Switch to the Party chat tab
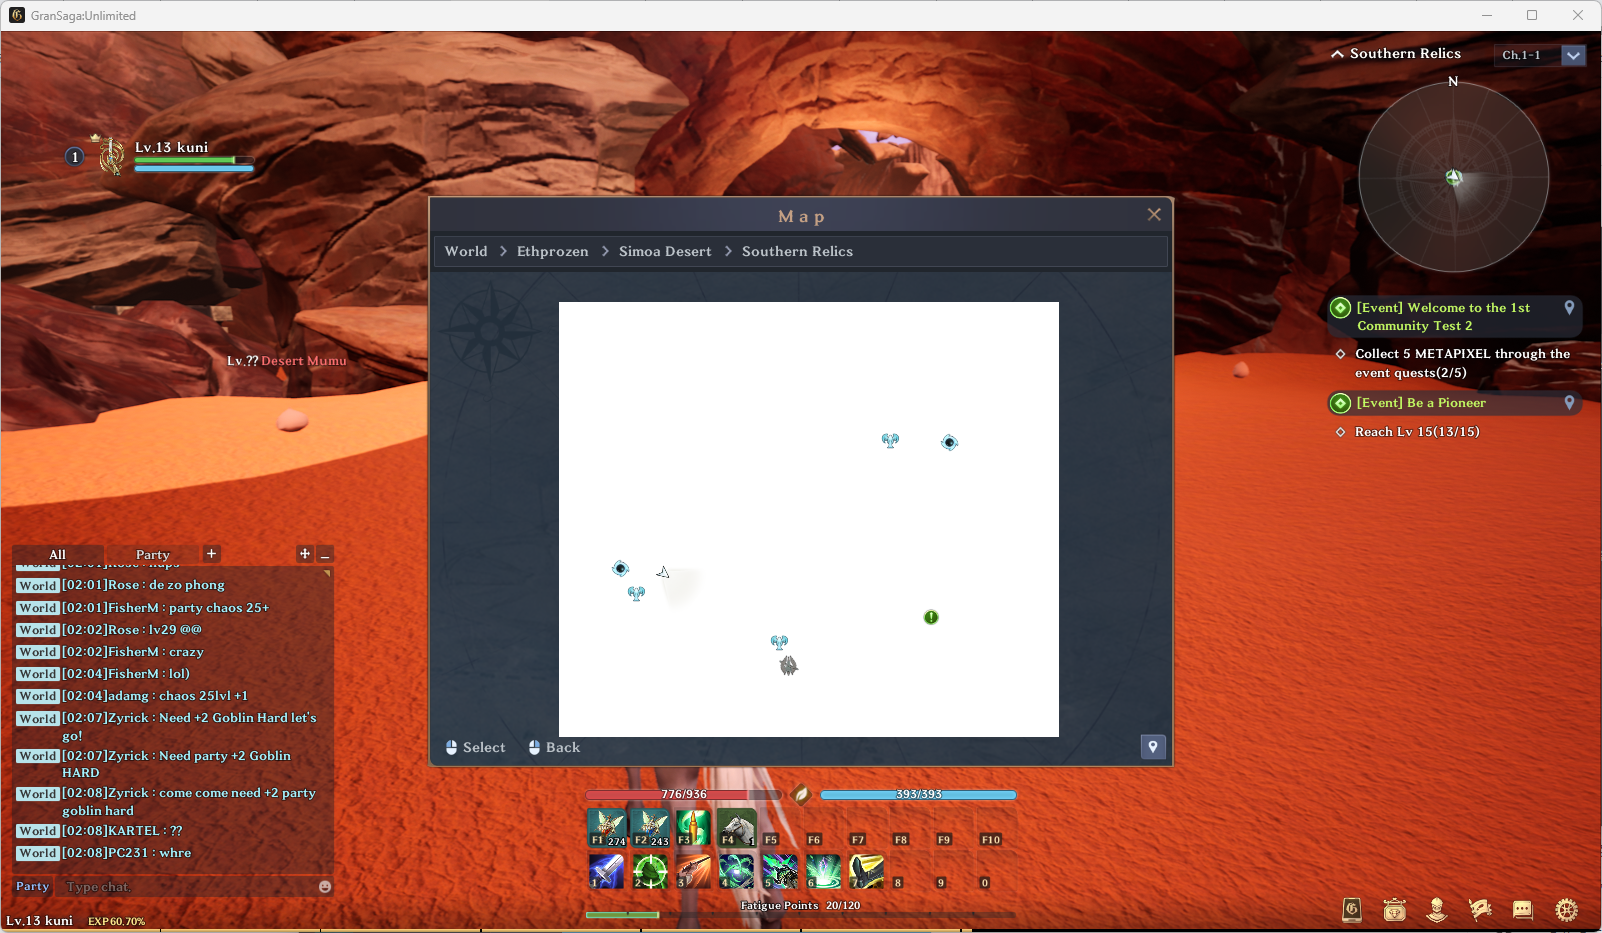 (152, 555)
